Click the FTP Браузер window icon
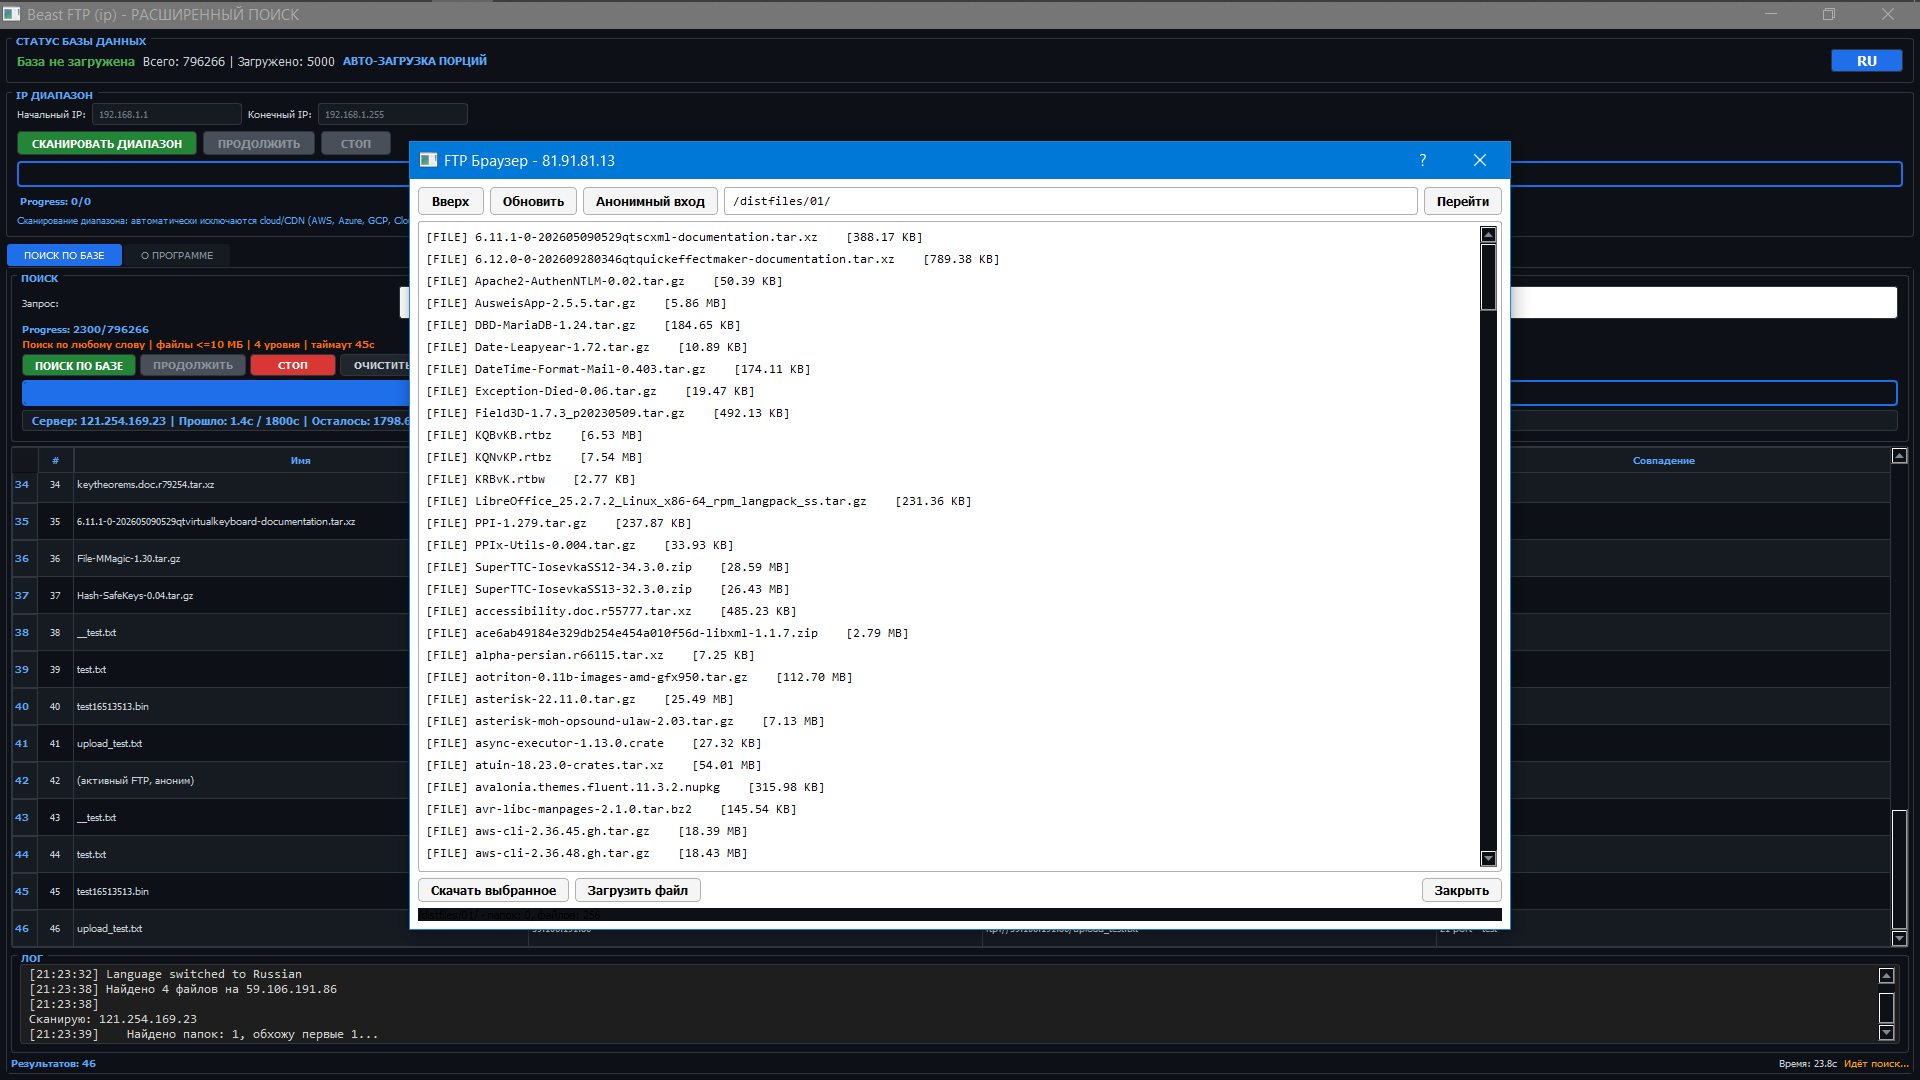This screenshot has height=1080, width=1920. coord(428,160)
